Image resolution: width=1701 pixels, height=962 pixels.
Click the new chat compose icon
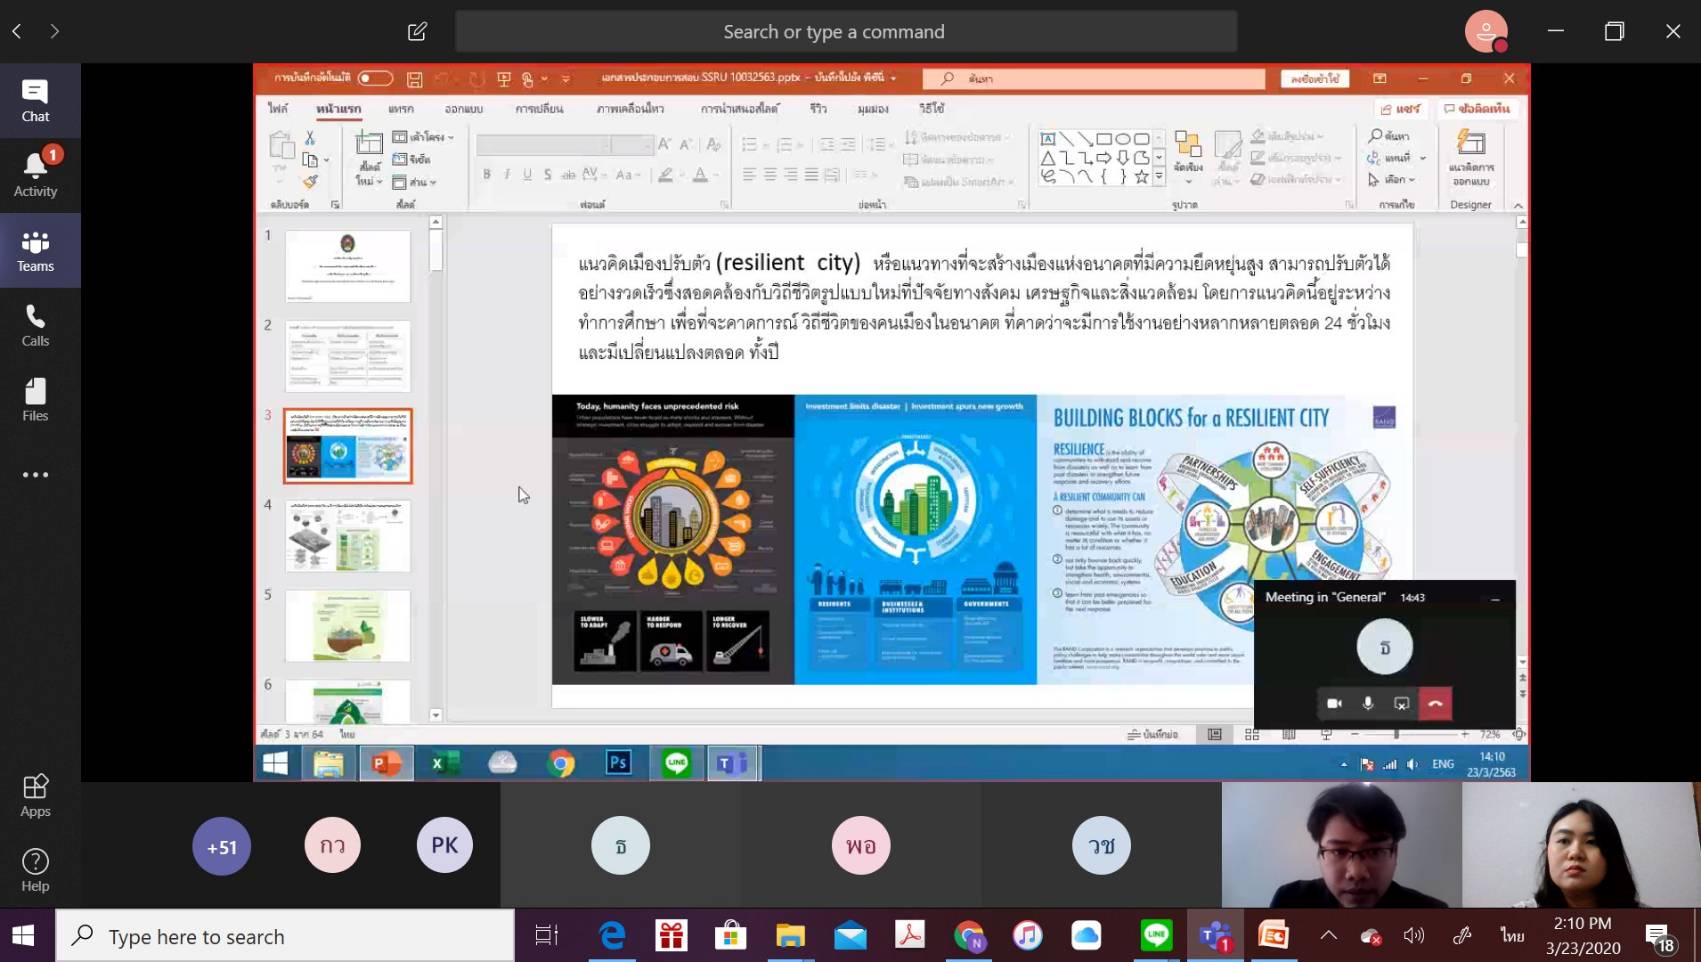[x=417, y=32]
